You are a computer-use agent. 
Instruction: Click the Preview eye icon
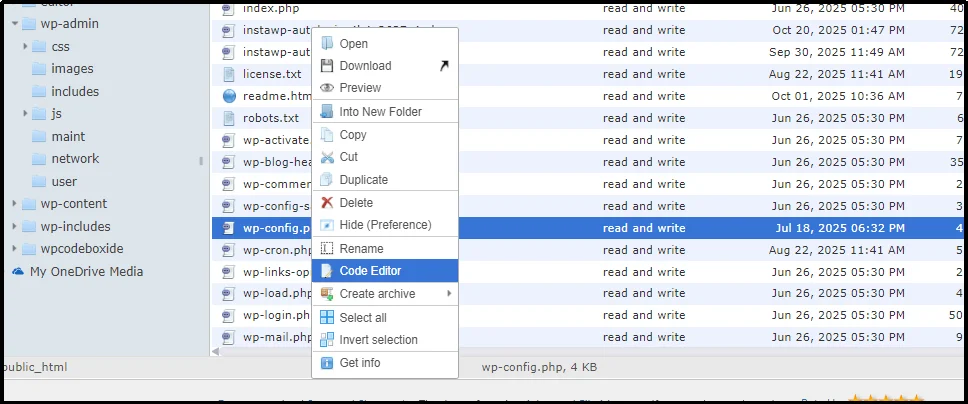click(x=327, y=88)
